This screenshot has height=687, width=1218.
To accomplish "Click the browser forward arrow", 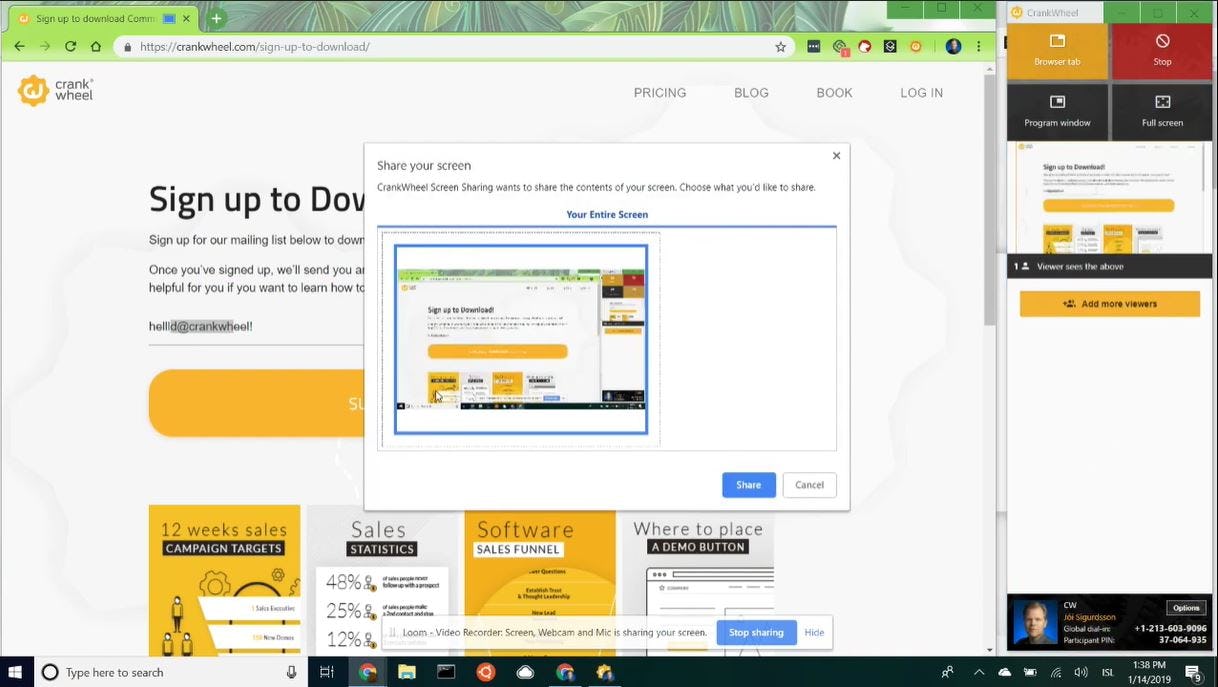I will pyautogui.click(x=44, y=46).
